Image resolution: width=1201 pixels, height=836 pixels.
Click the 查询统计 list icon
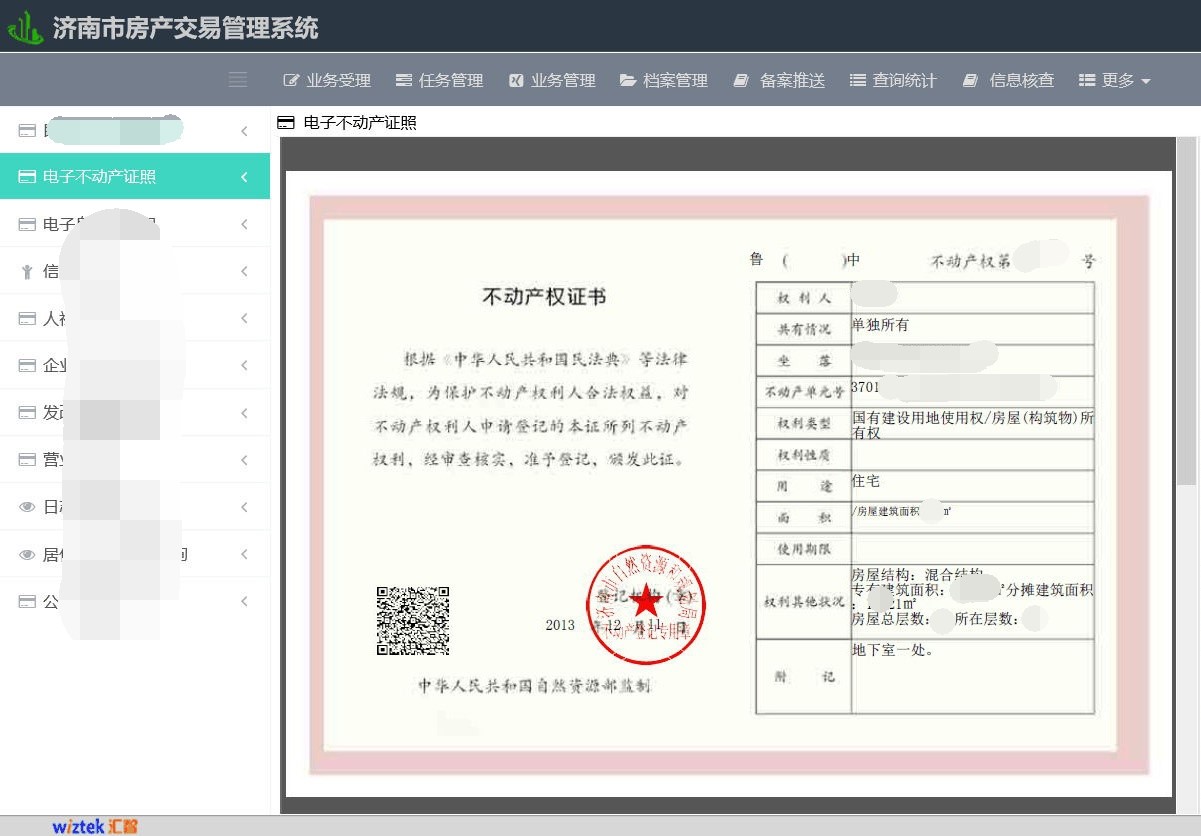tap(857, 81)
